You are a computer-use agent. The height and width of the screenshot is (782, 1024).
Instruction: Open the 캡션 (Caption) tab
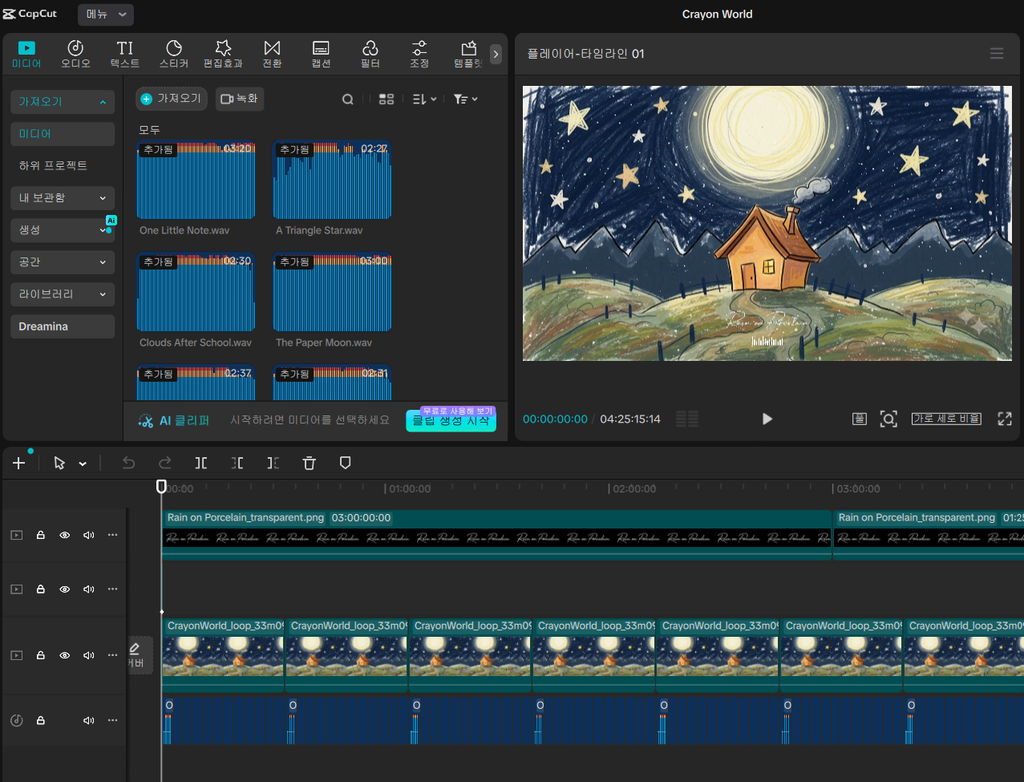coord(321,54)
